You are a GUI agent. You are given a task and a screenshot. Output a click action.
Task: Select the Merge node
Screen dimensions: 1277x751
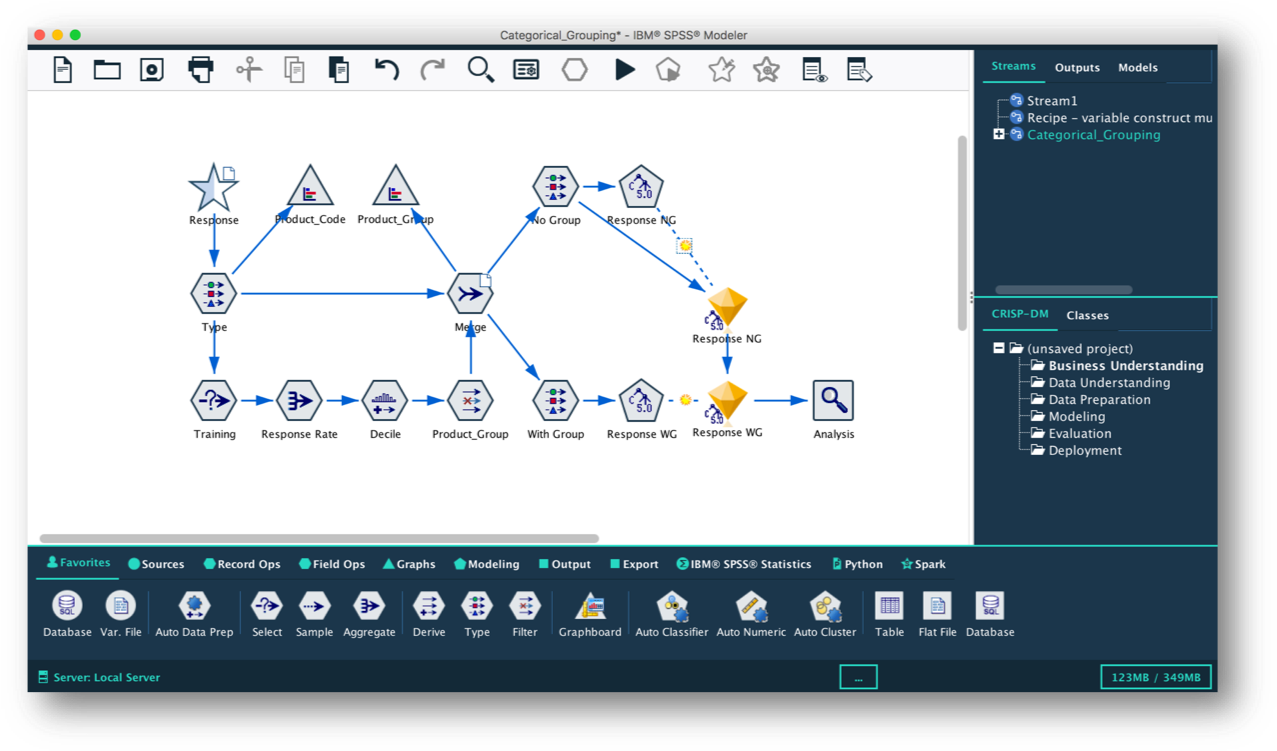point(470,293)
